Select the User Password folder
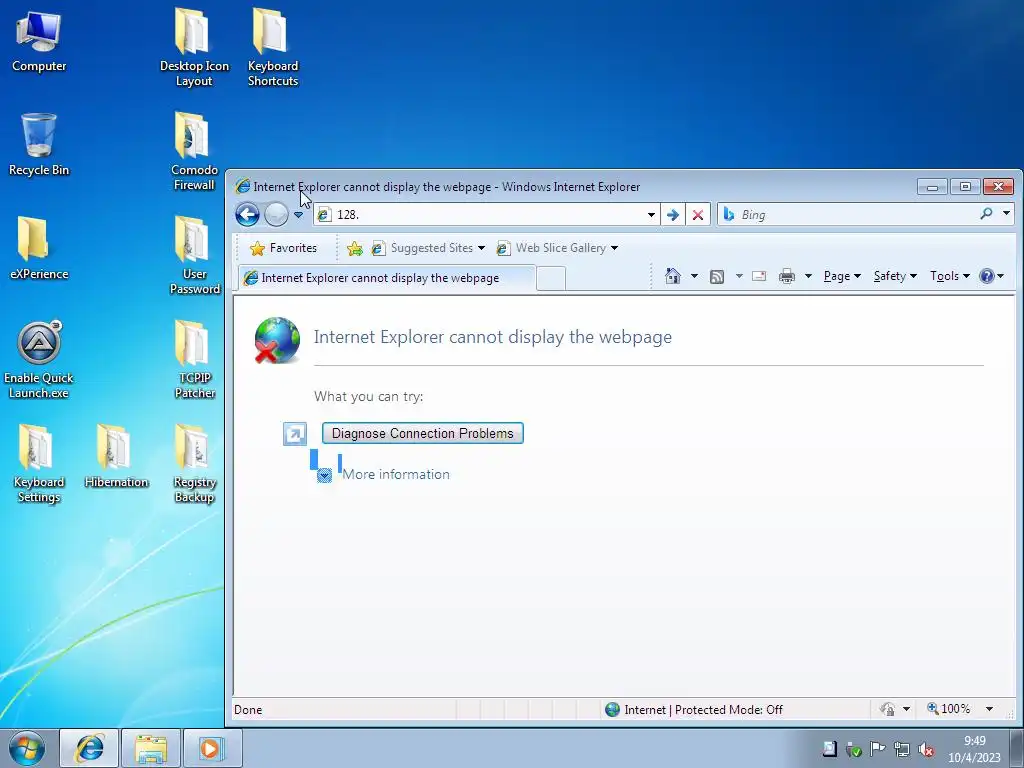Image resolution: width=1024 pixels, height=768 pixels. [x=194, y=256]
